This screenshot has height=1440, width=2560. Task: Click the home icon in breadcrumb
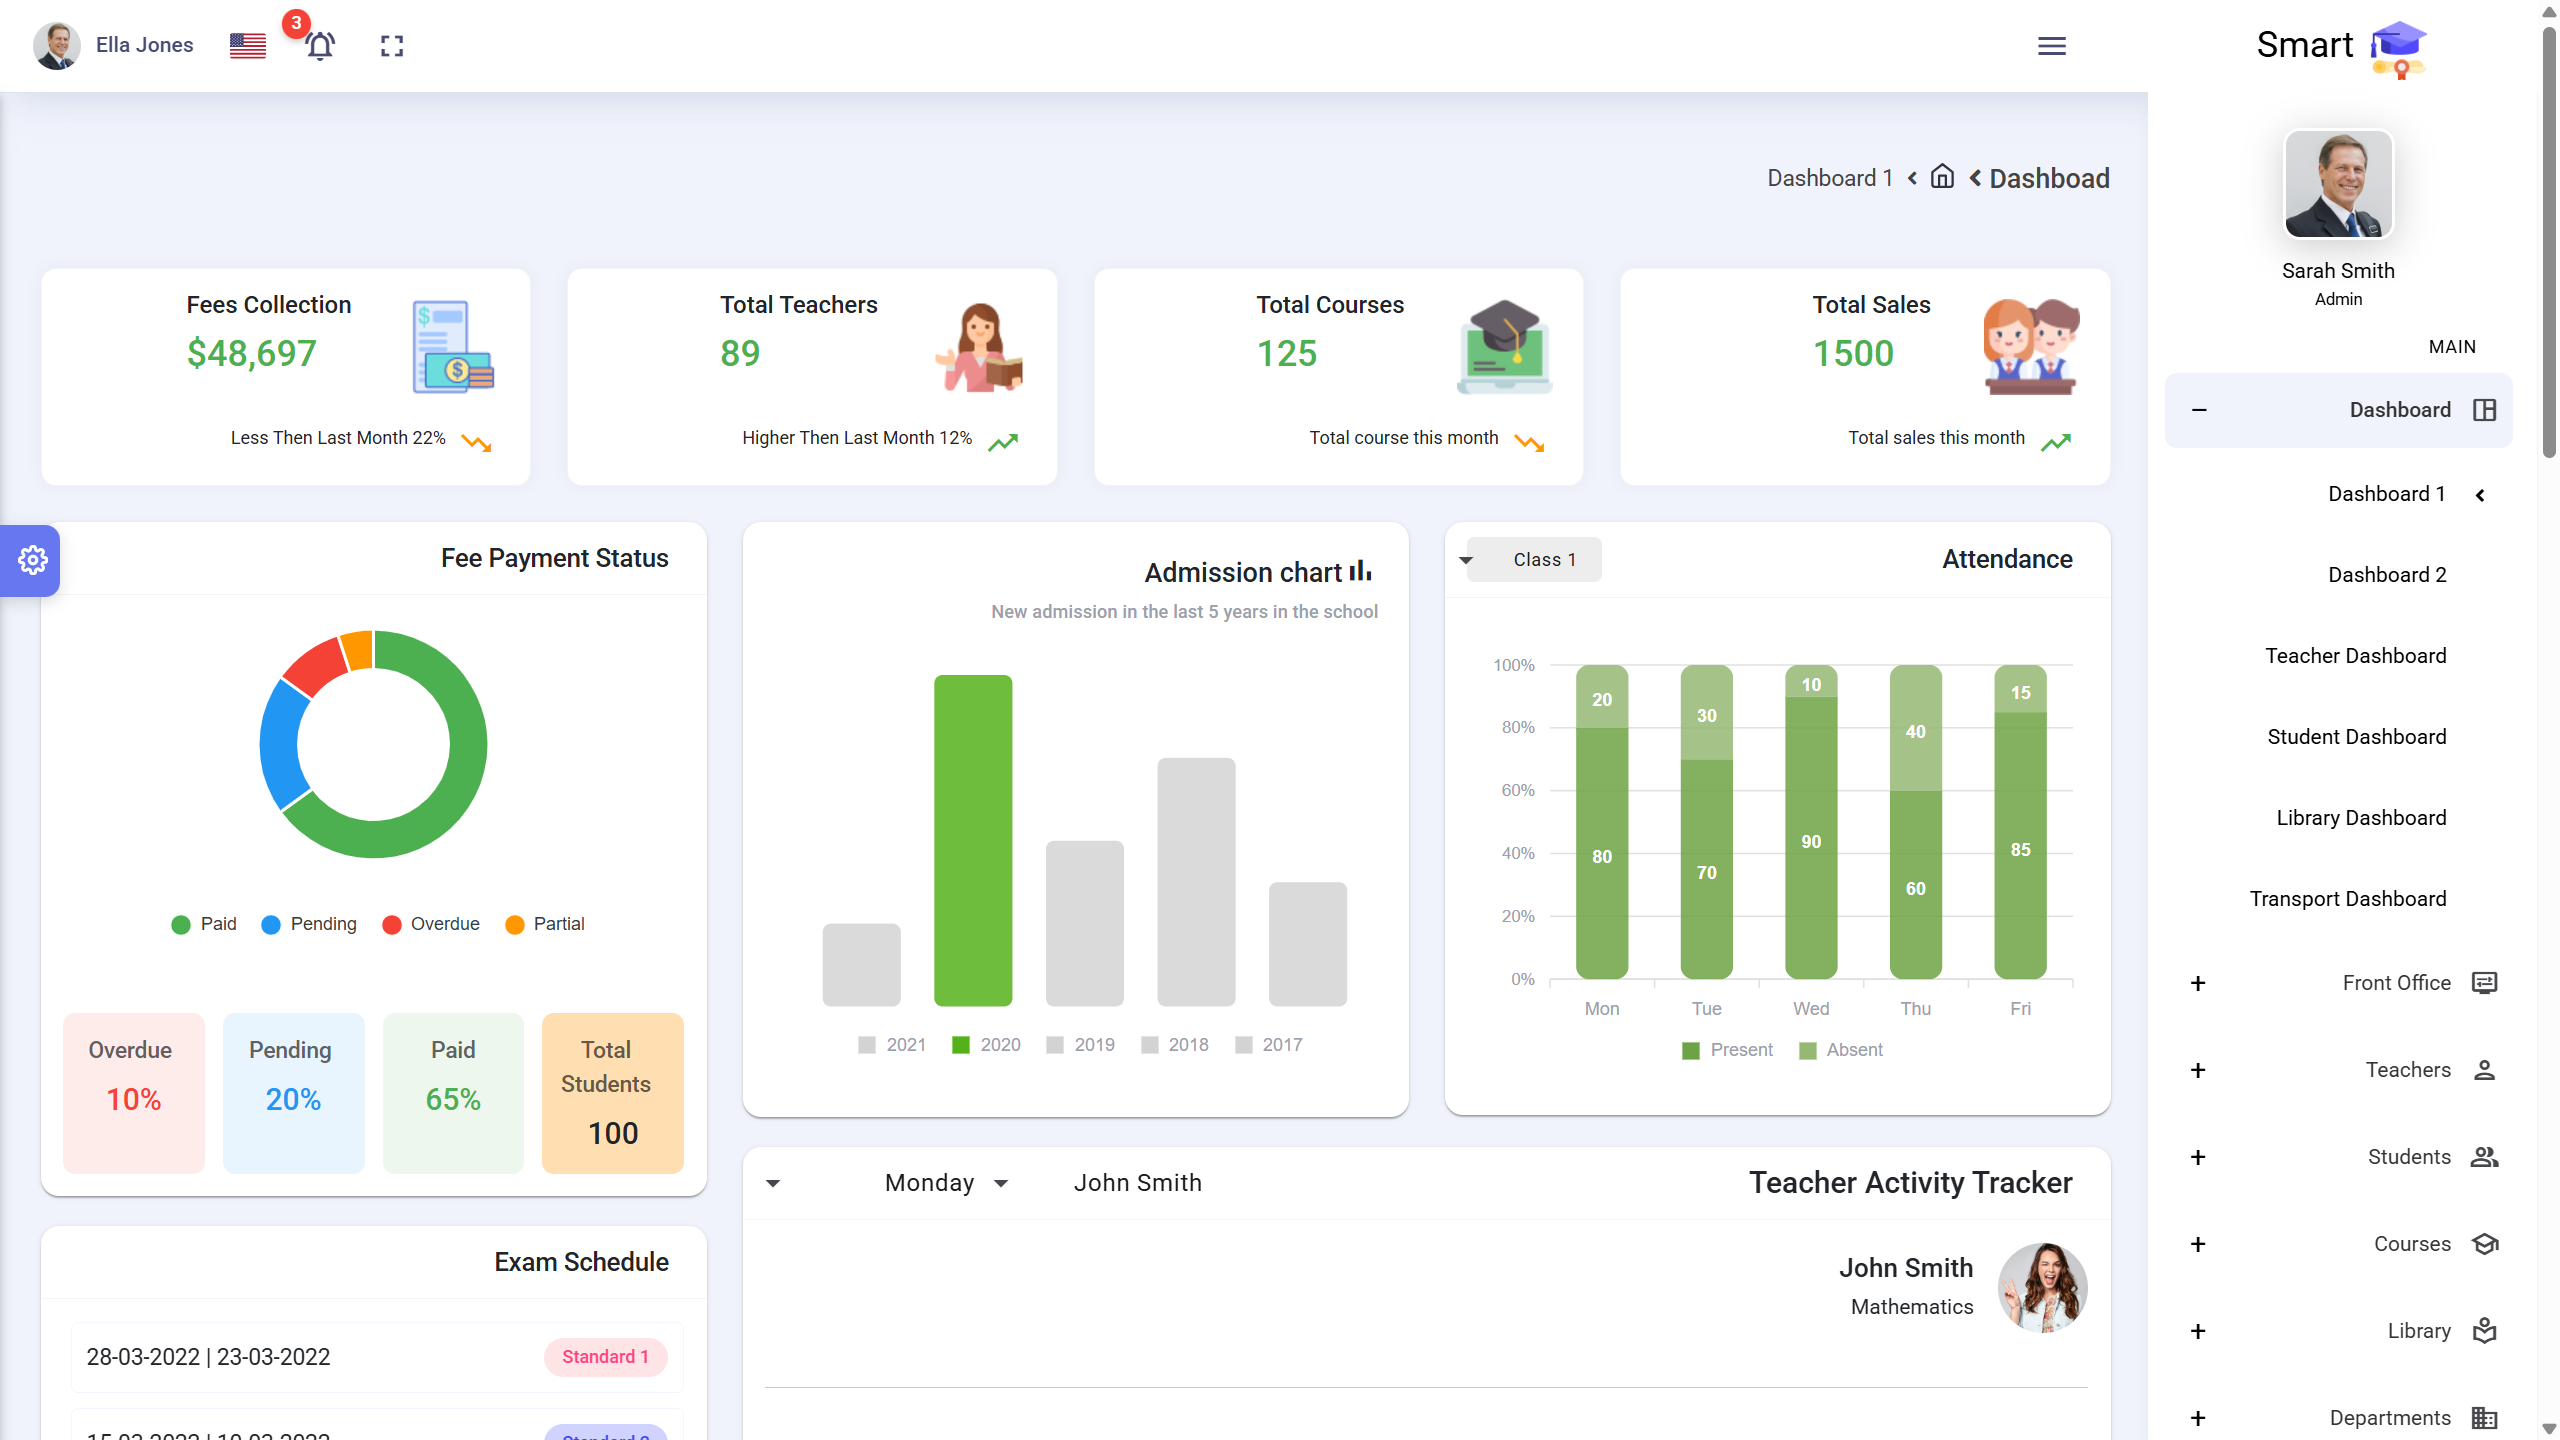pos(1942,177)
